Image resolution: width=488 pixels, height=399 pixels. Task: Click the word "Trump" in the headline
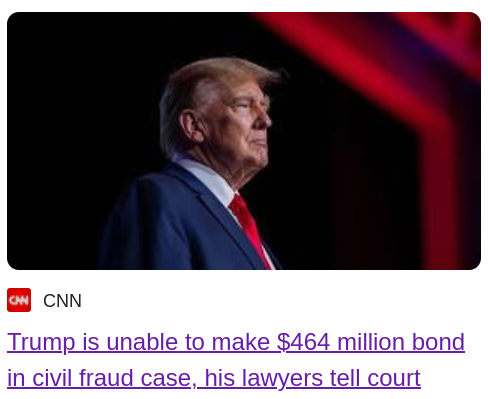click(41, 342)
